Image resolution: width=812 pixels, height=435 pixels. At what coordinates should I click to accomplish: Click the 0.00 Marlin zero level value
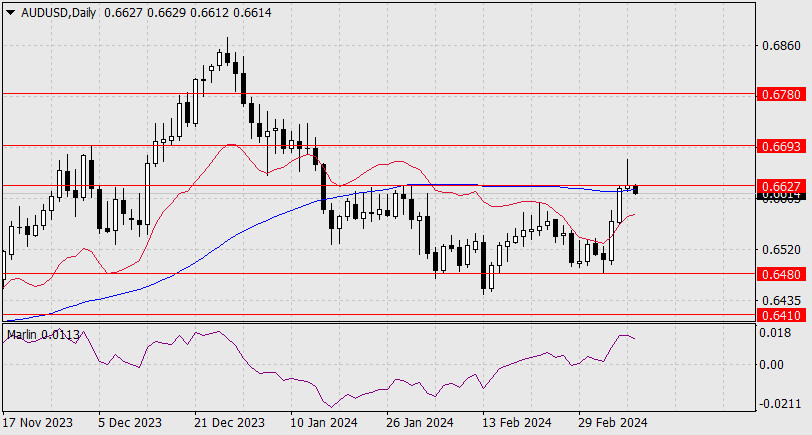[x=772, y=365]
